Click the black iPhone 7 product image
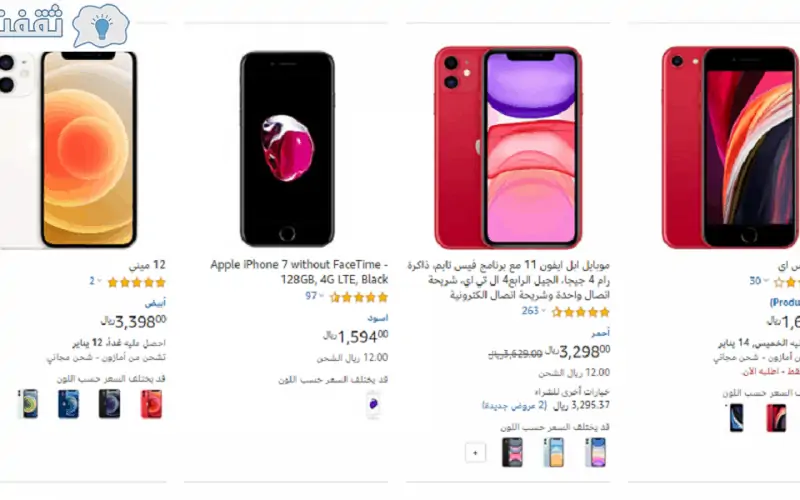The height and width of the screenshot is (500, 800). 287,149
